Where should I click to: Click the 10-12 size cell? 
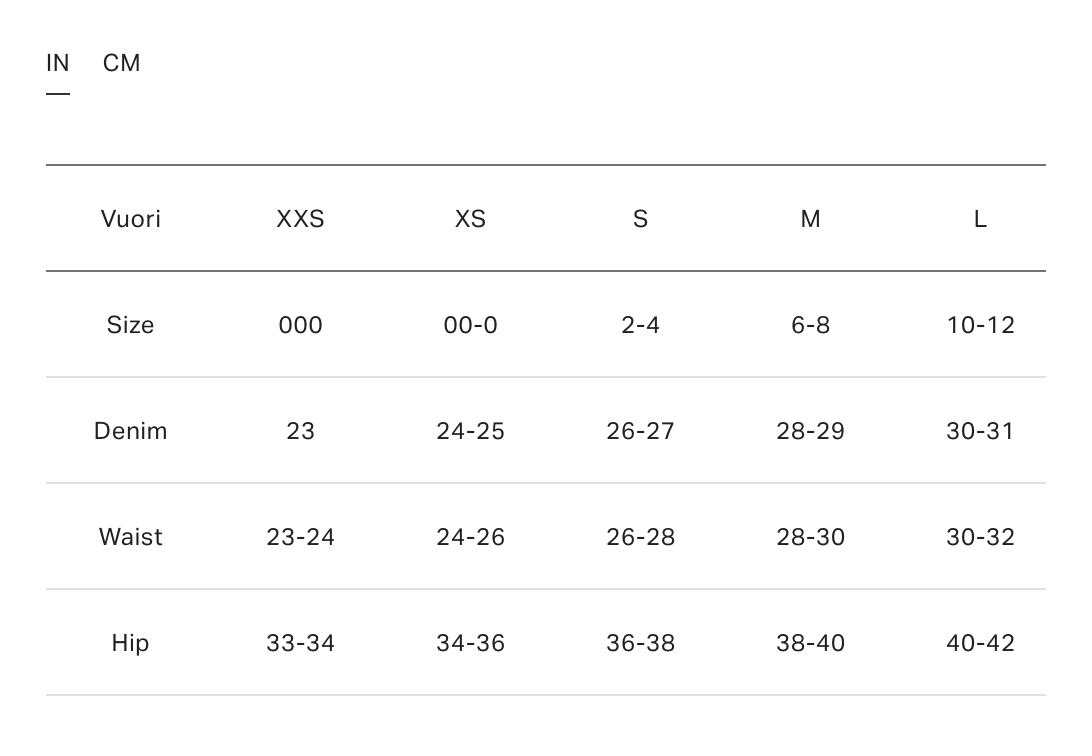point(981,325)
